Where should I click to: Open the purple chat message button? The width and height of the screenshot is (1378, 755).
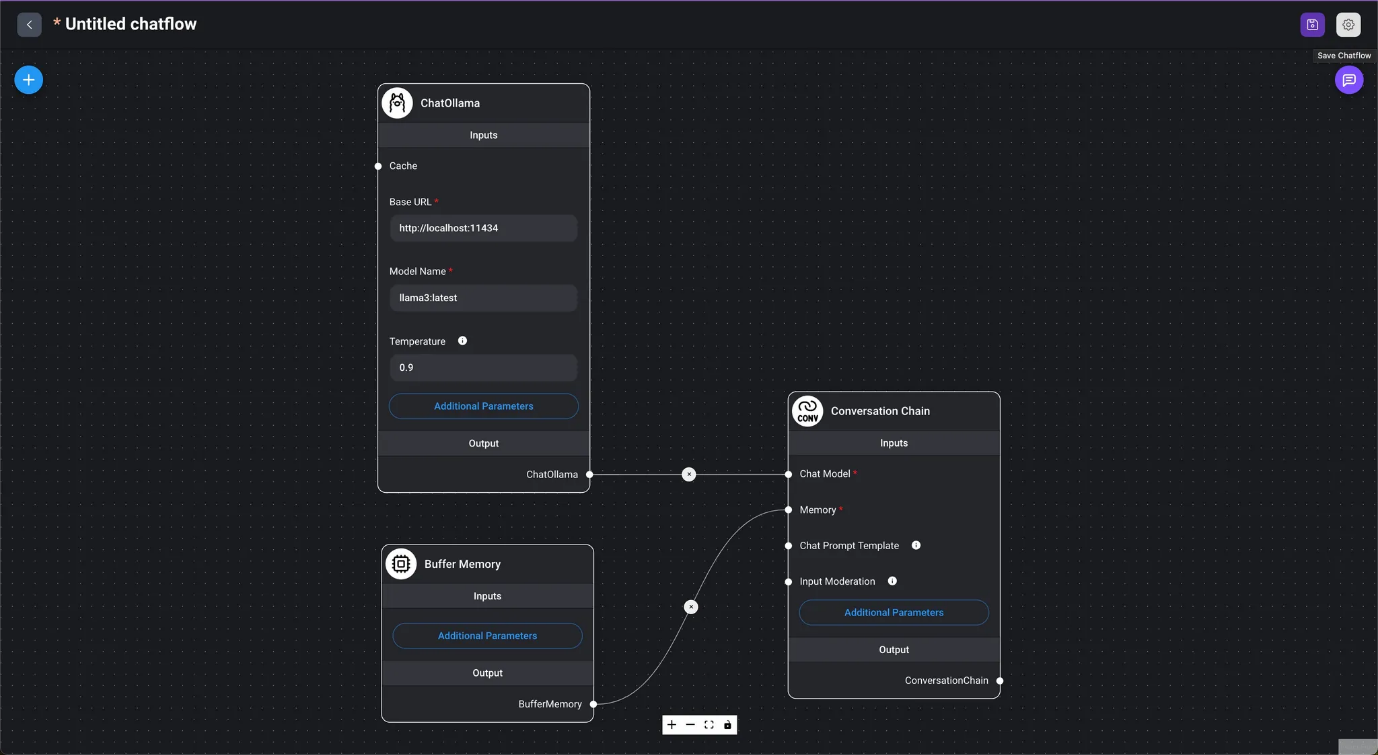pos(1348,80)
